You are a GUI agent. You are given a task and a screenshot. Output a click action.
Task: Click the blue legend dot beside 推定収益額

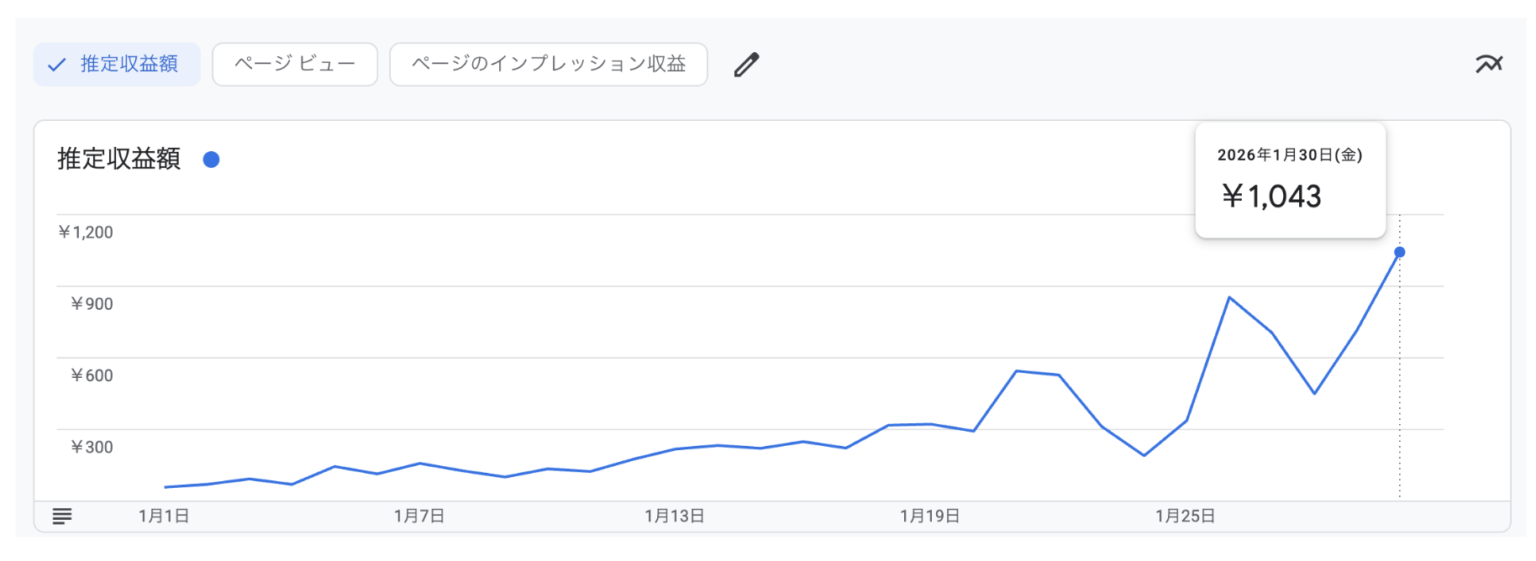[x=211, y=159]
